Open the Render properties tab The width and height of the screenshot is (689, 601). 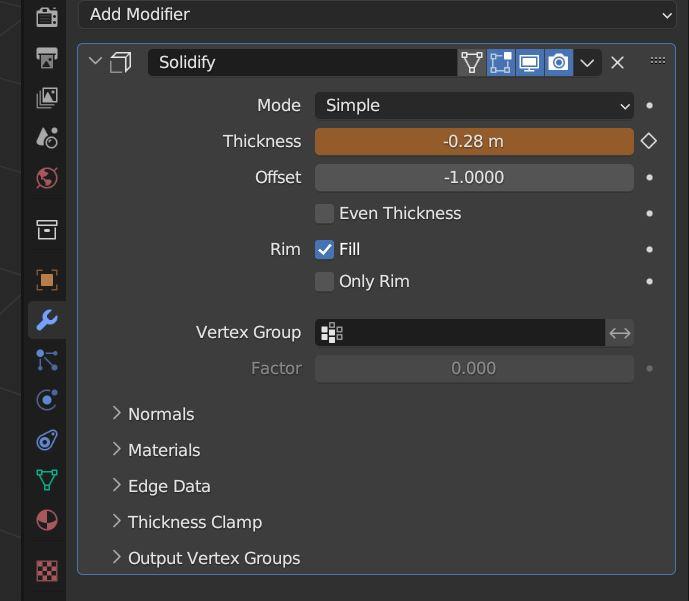click(47, 17)
